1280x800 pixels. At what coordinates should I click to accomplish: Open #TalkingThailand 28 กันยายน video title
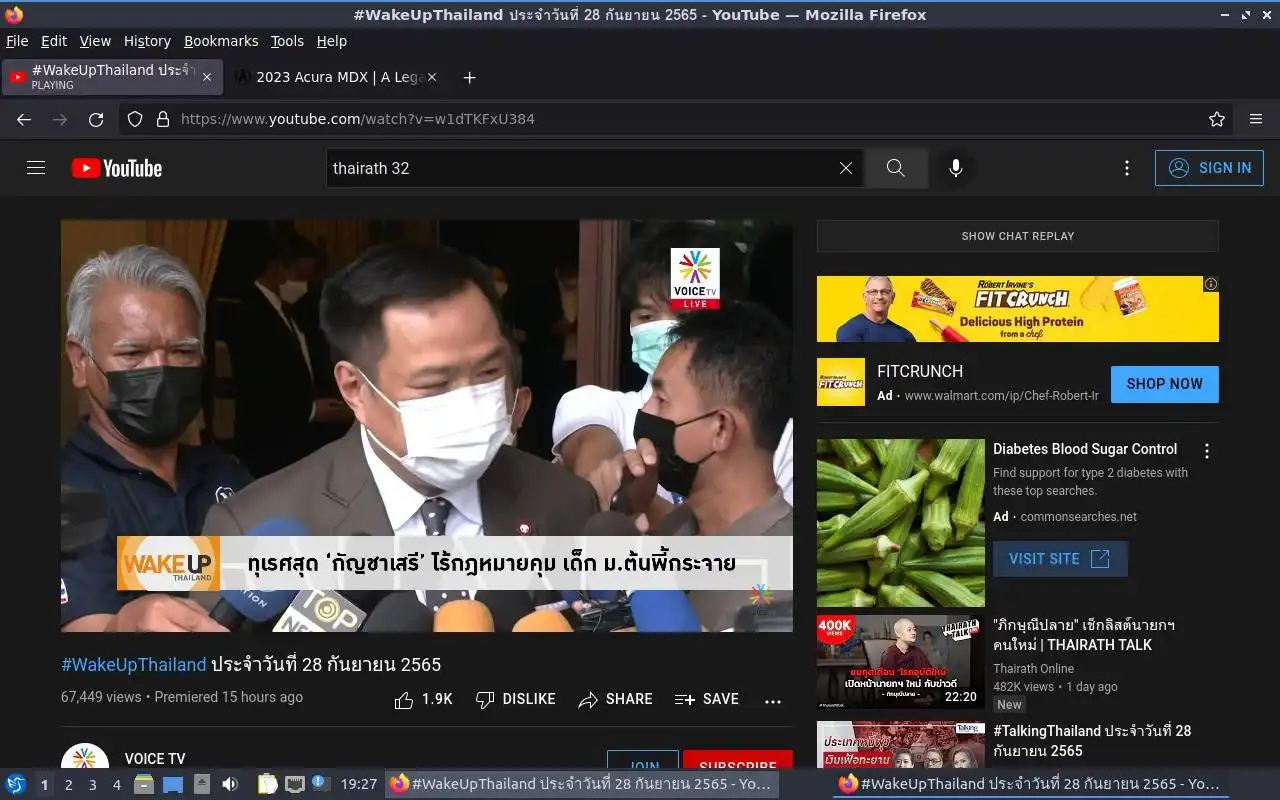click(1092, 741)
